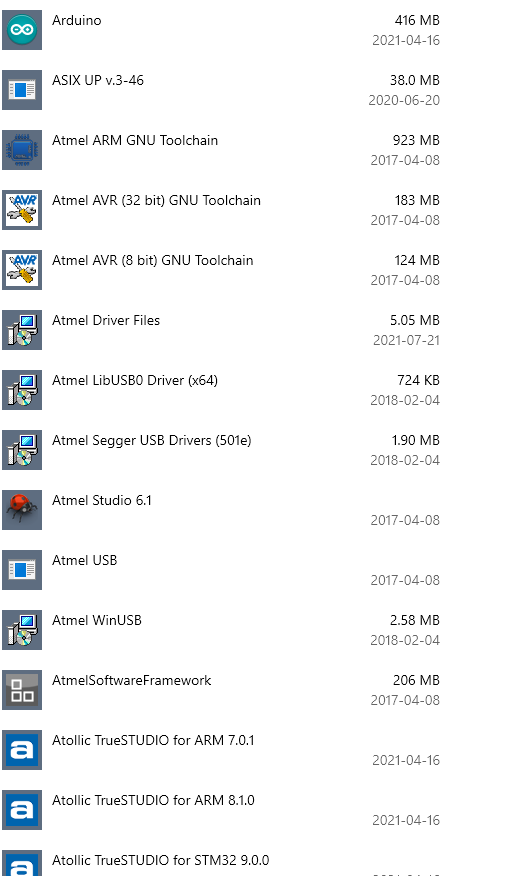The width and height of the screenshot is (519, 876).
Task: Click the Atollic TrueSTUDIO for ARM 8.1.0 icon
Action: [22, 810]
